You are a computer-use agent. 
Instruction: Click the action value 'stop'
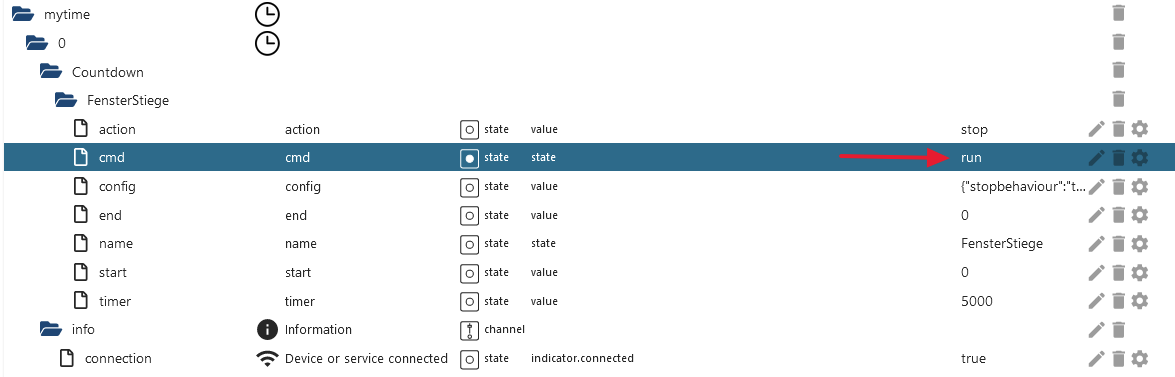click(973, 130)
